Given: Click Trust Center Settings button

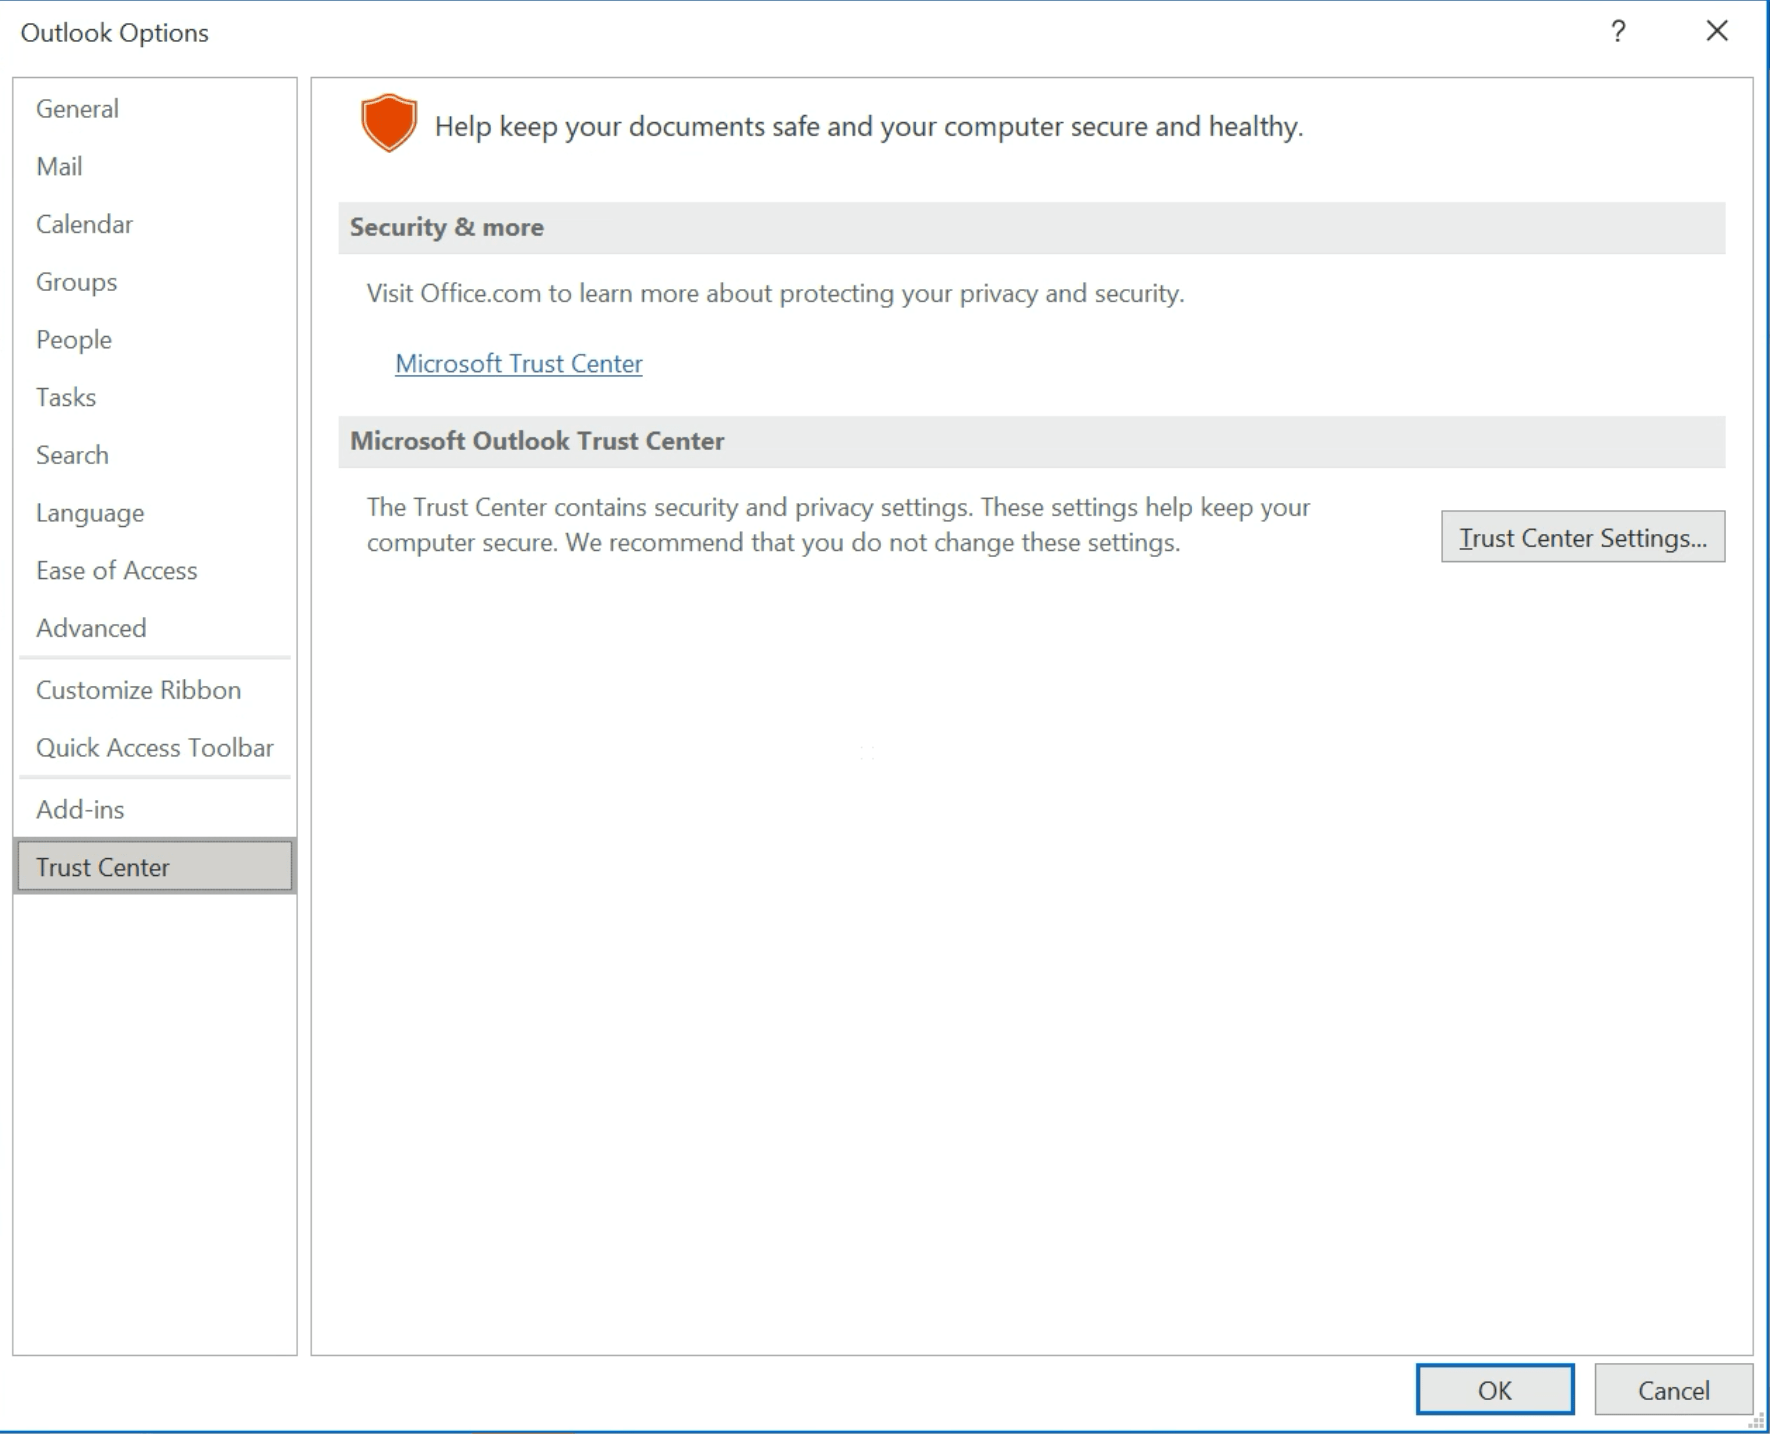Looking at the screenshot, I should [1583, 537].
